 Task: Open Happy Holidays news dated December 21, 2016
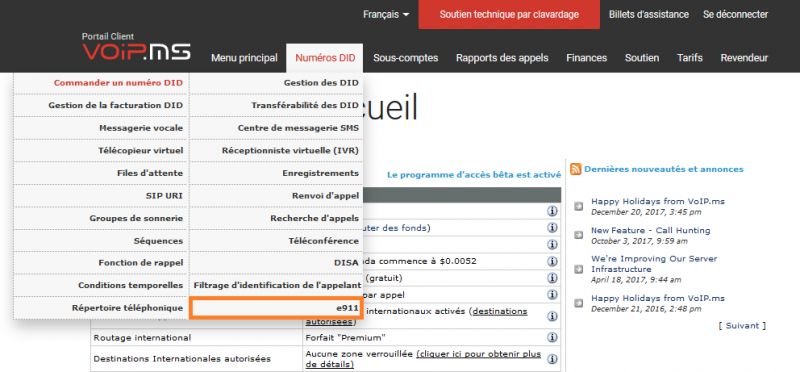658,298
